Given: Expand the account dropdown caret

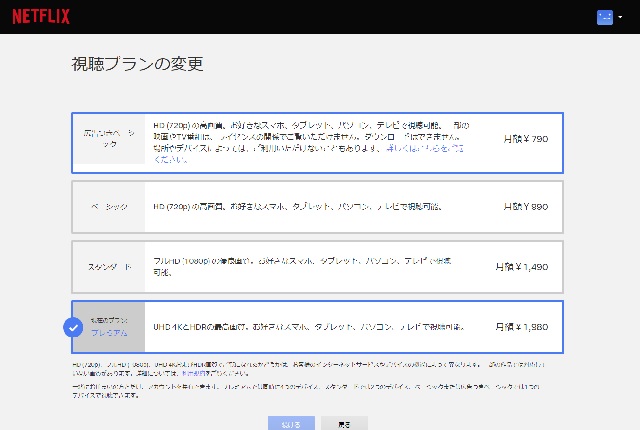Looking at the screenshot, I should (x=620, y=17).
